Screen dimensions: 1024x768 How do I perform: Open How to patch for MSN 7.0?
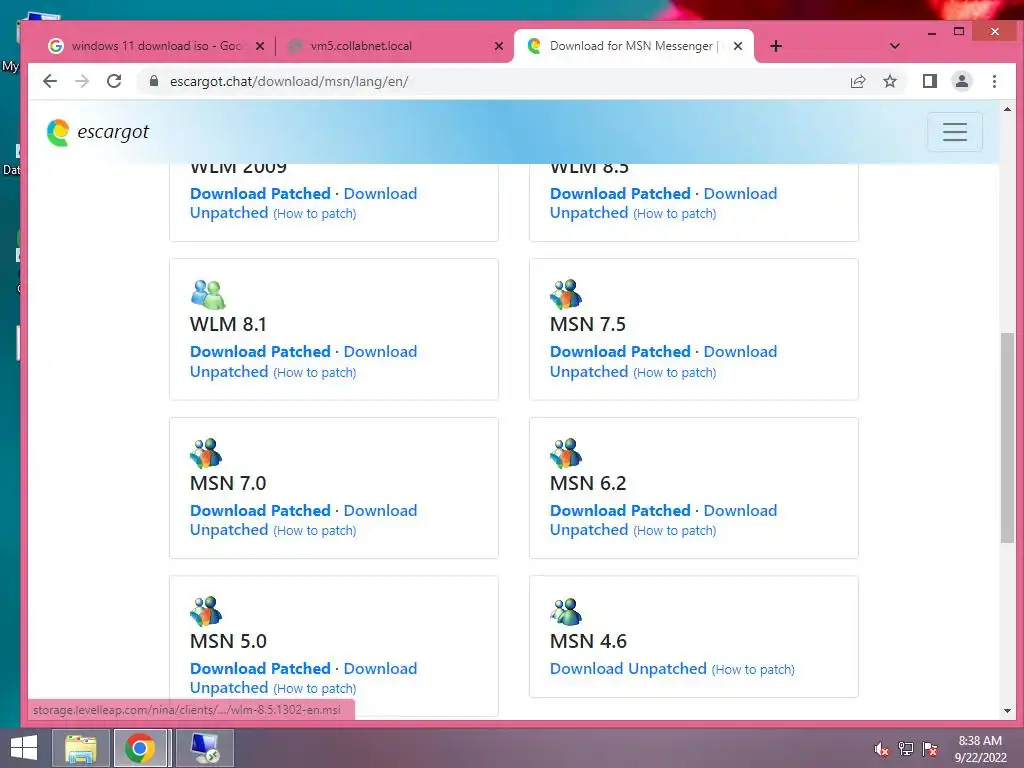click(315, 530)
